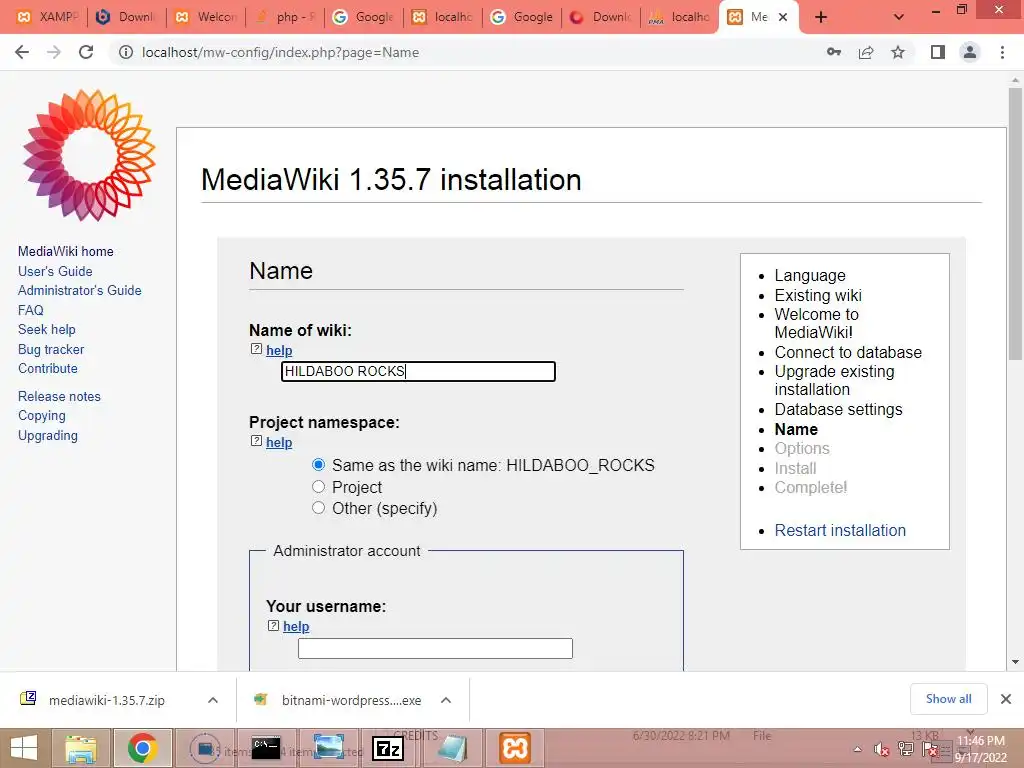The height and width of the screenshot is (768, 1024).
Task: Open the Contribute link
Action: [48, 368]
